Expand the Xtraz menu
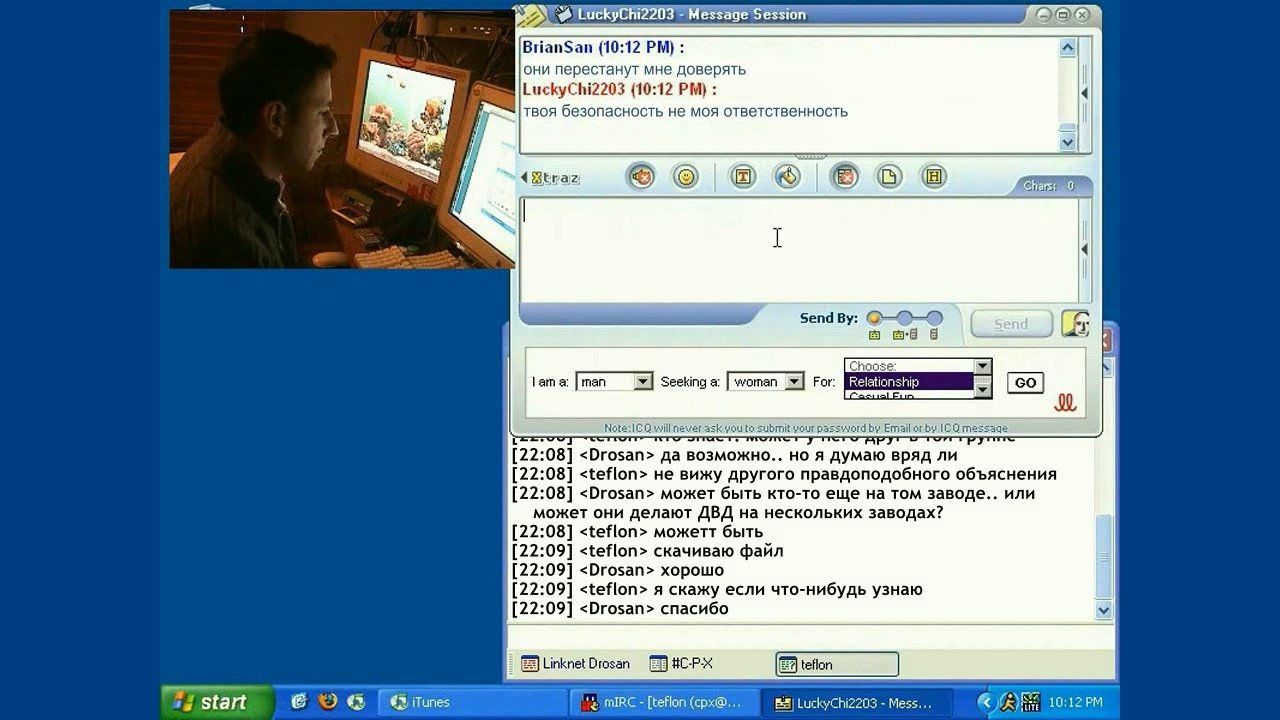The image size is (1280, 720). [550, 178]
